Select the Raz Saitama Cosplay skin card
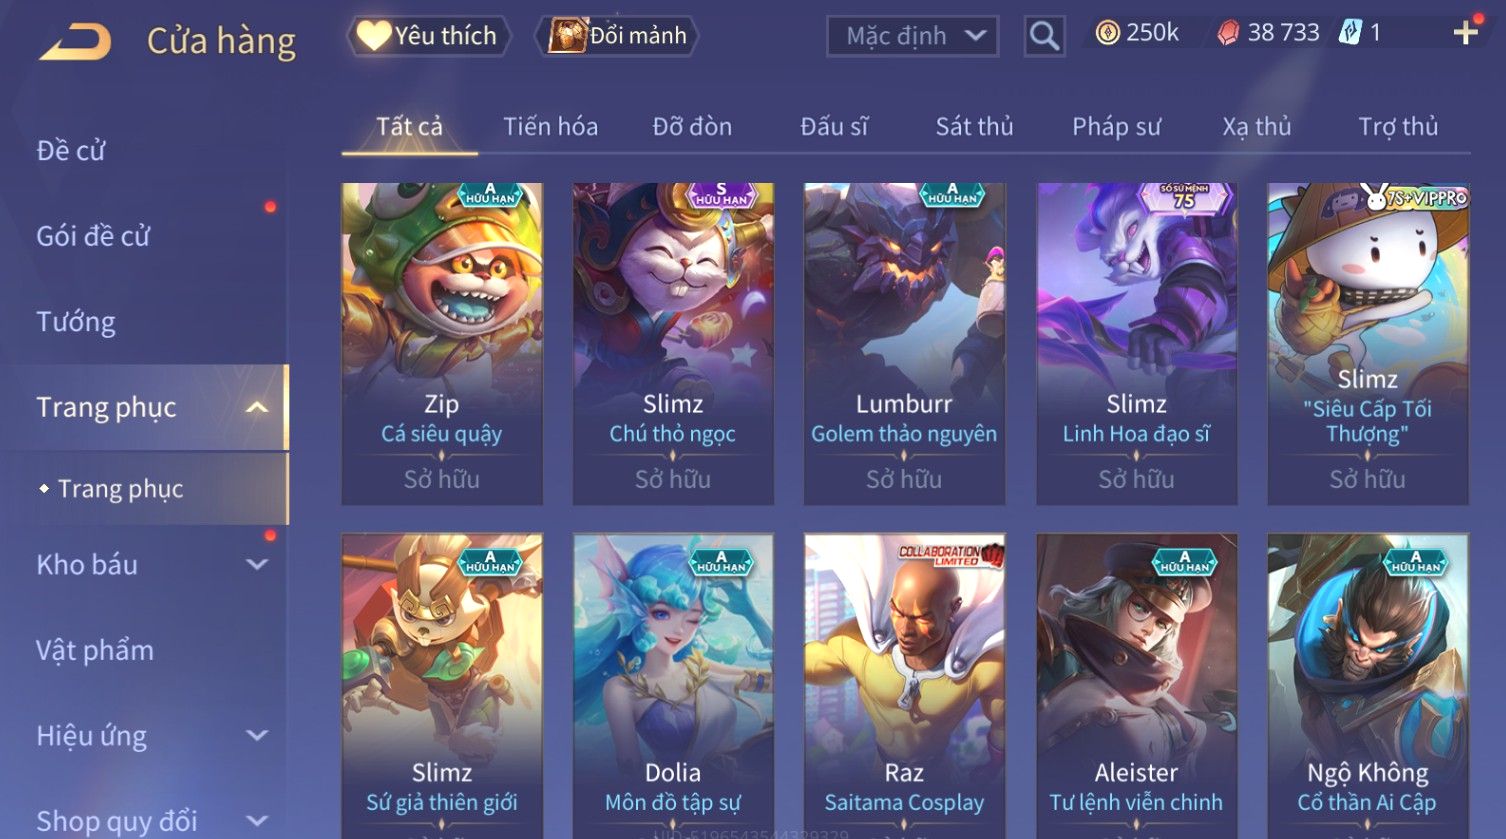The width and height of the screenshot is (1506, 839). [x=904, y=685]
